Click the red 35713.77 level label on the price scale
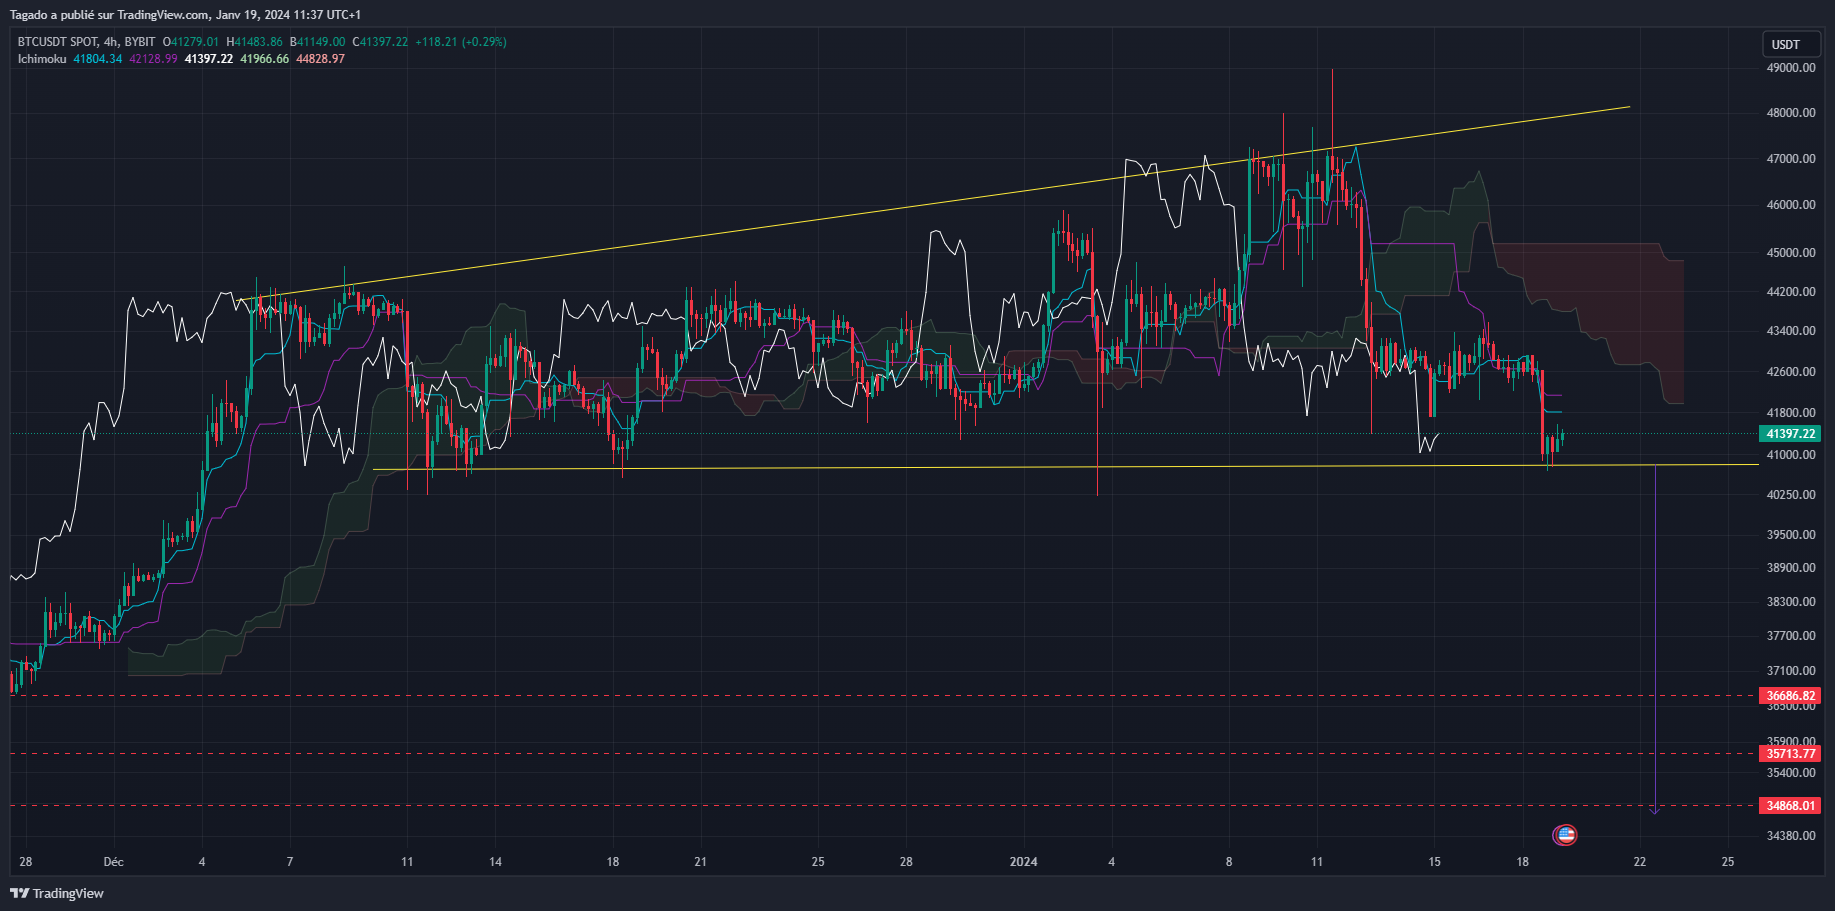Image resolution: width=1835 pixels, height=911 pixels. [1791, 754]
